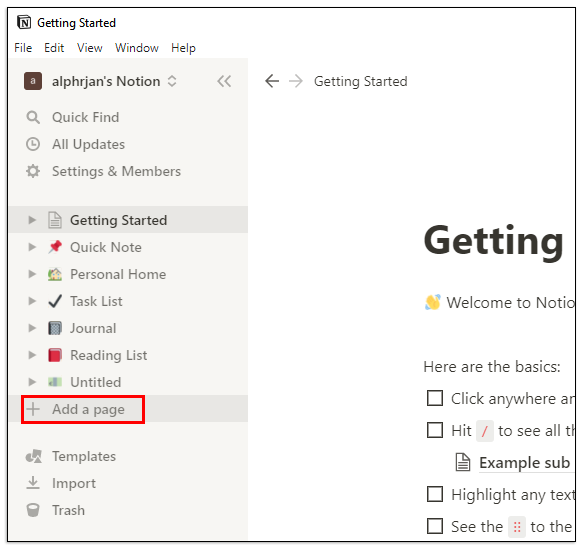Expand the Untitled page tree
The height and width of the screenshot is (550, 584).
point(32,382)
